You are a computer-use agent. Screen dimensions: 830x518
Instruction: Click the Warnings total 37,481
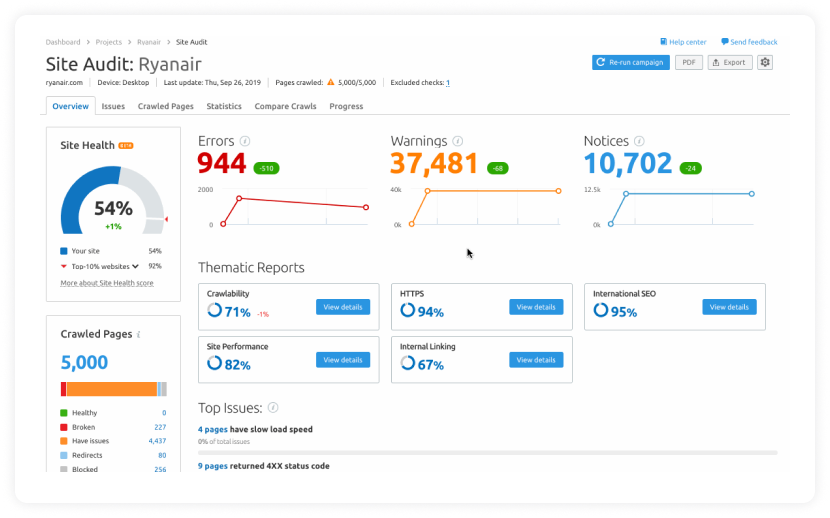[434, 163]
